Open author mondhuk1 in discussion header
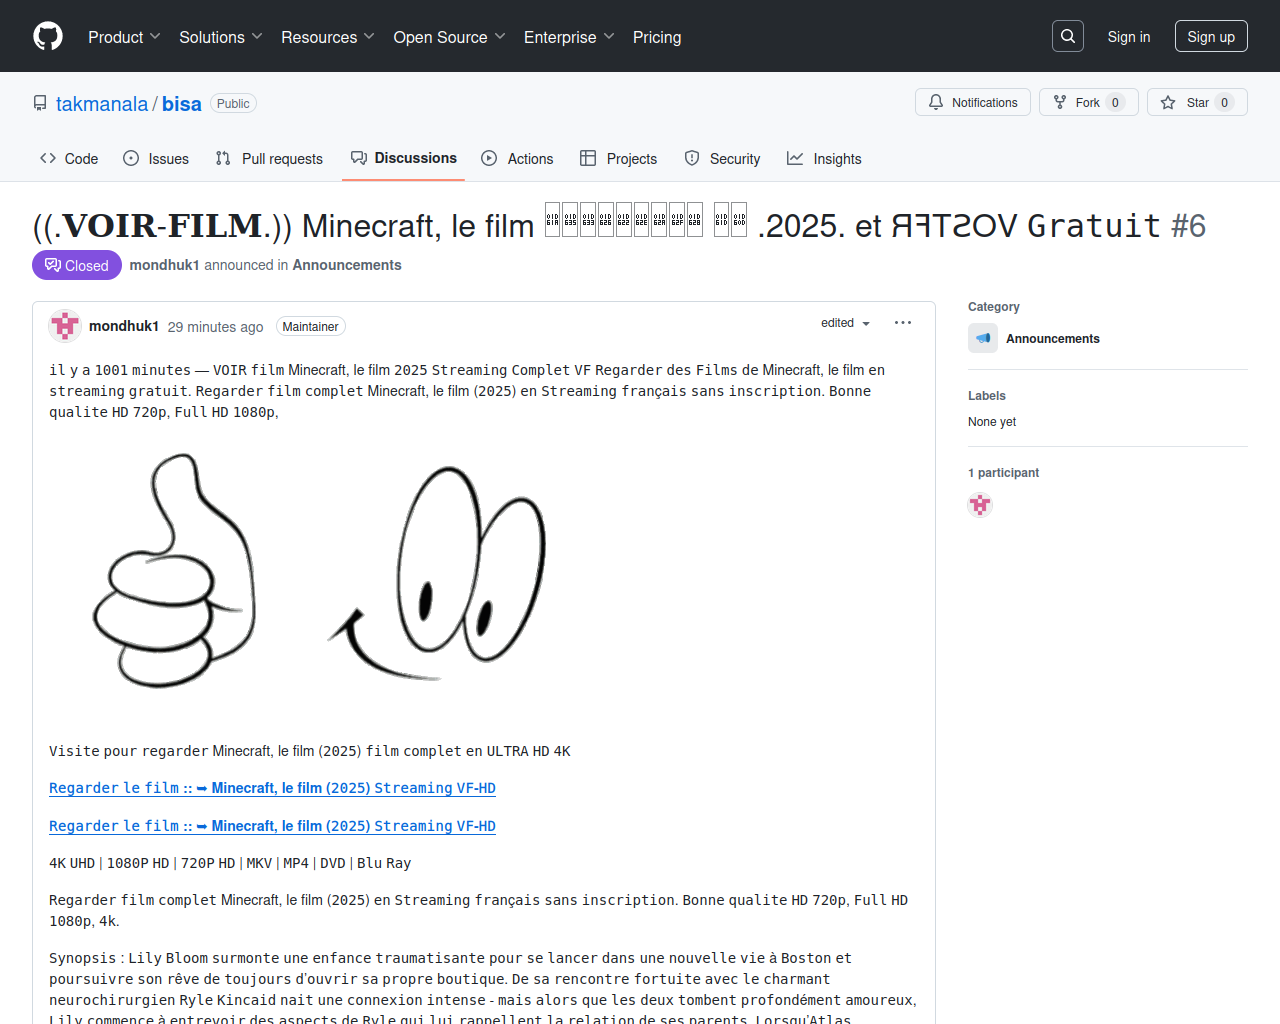 pyautogui.click(x=165, y=265)
